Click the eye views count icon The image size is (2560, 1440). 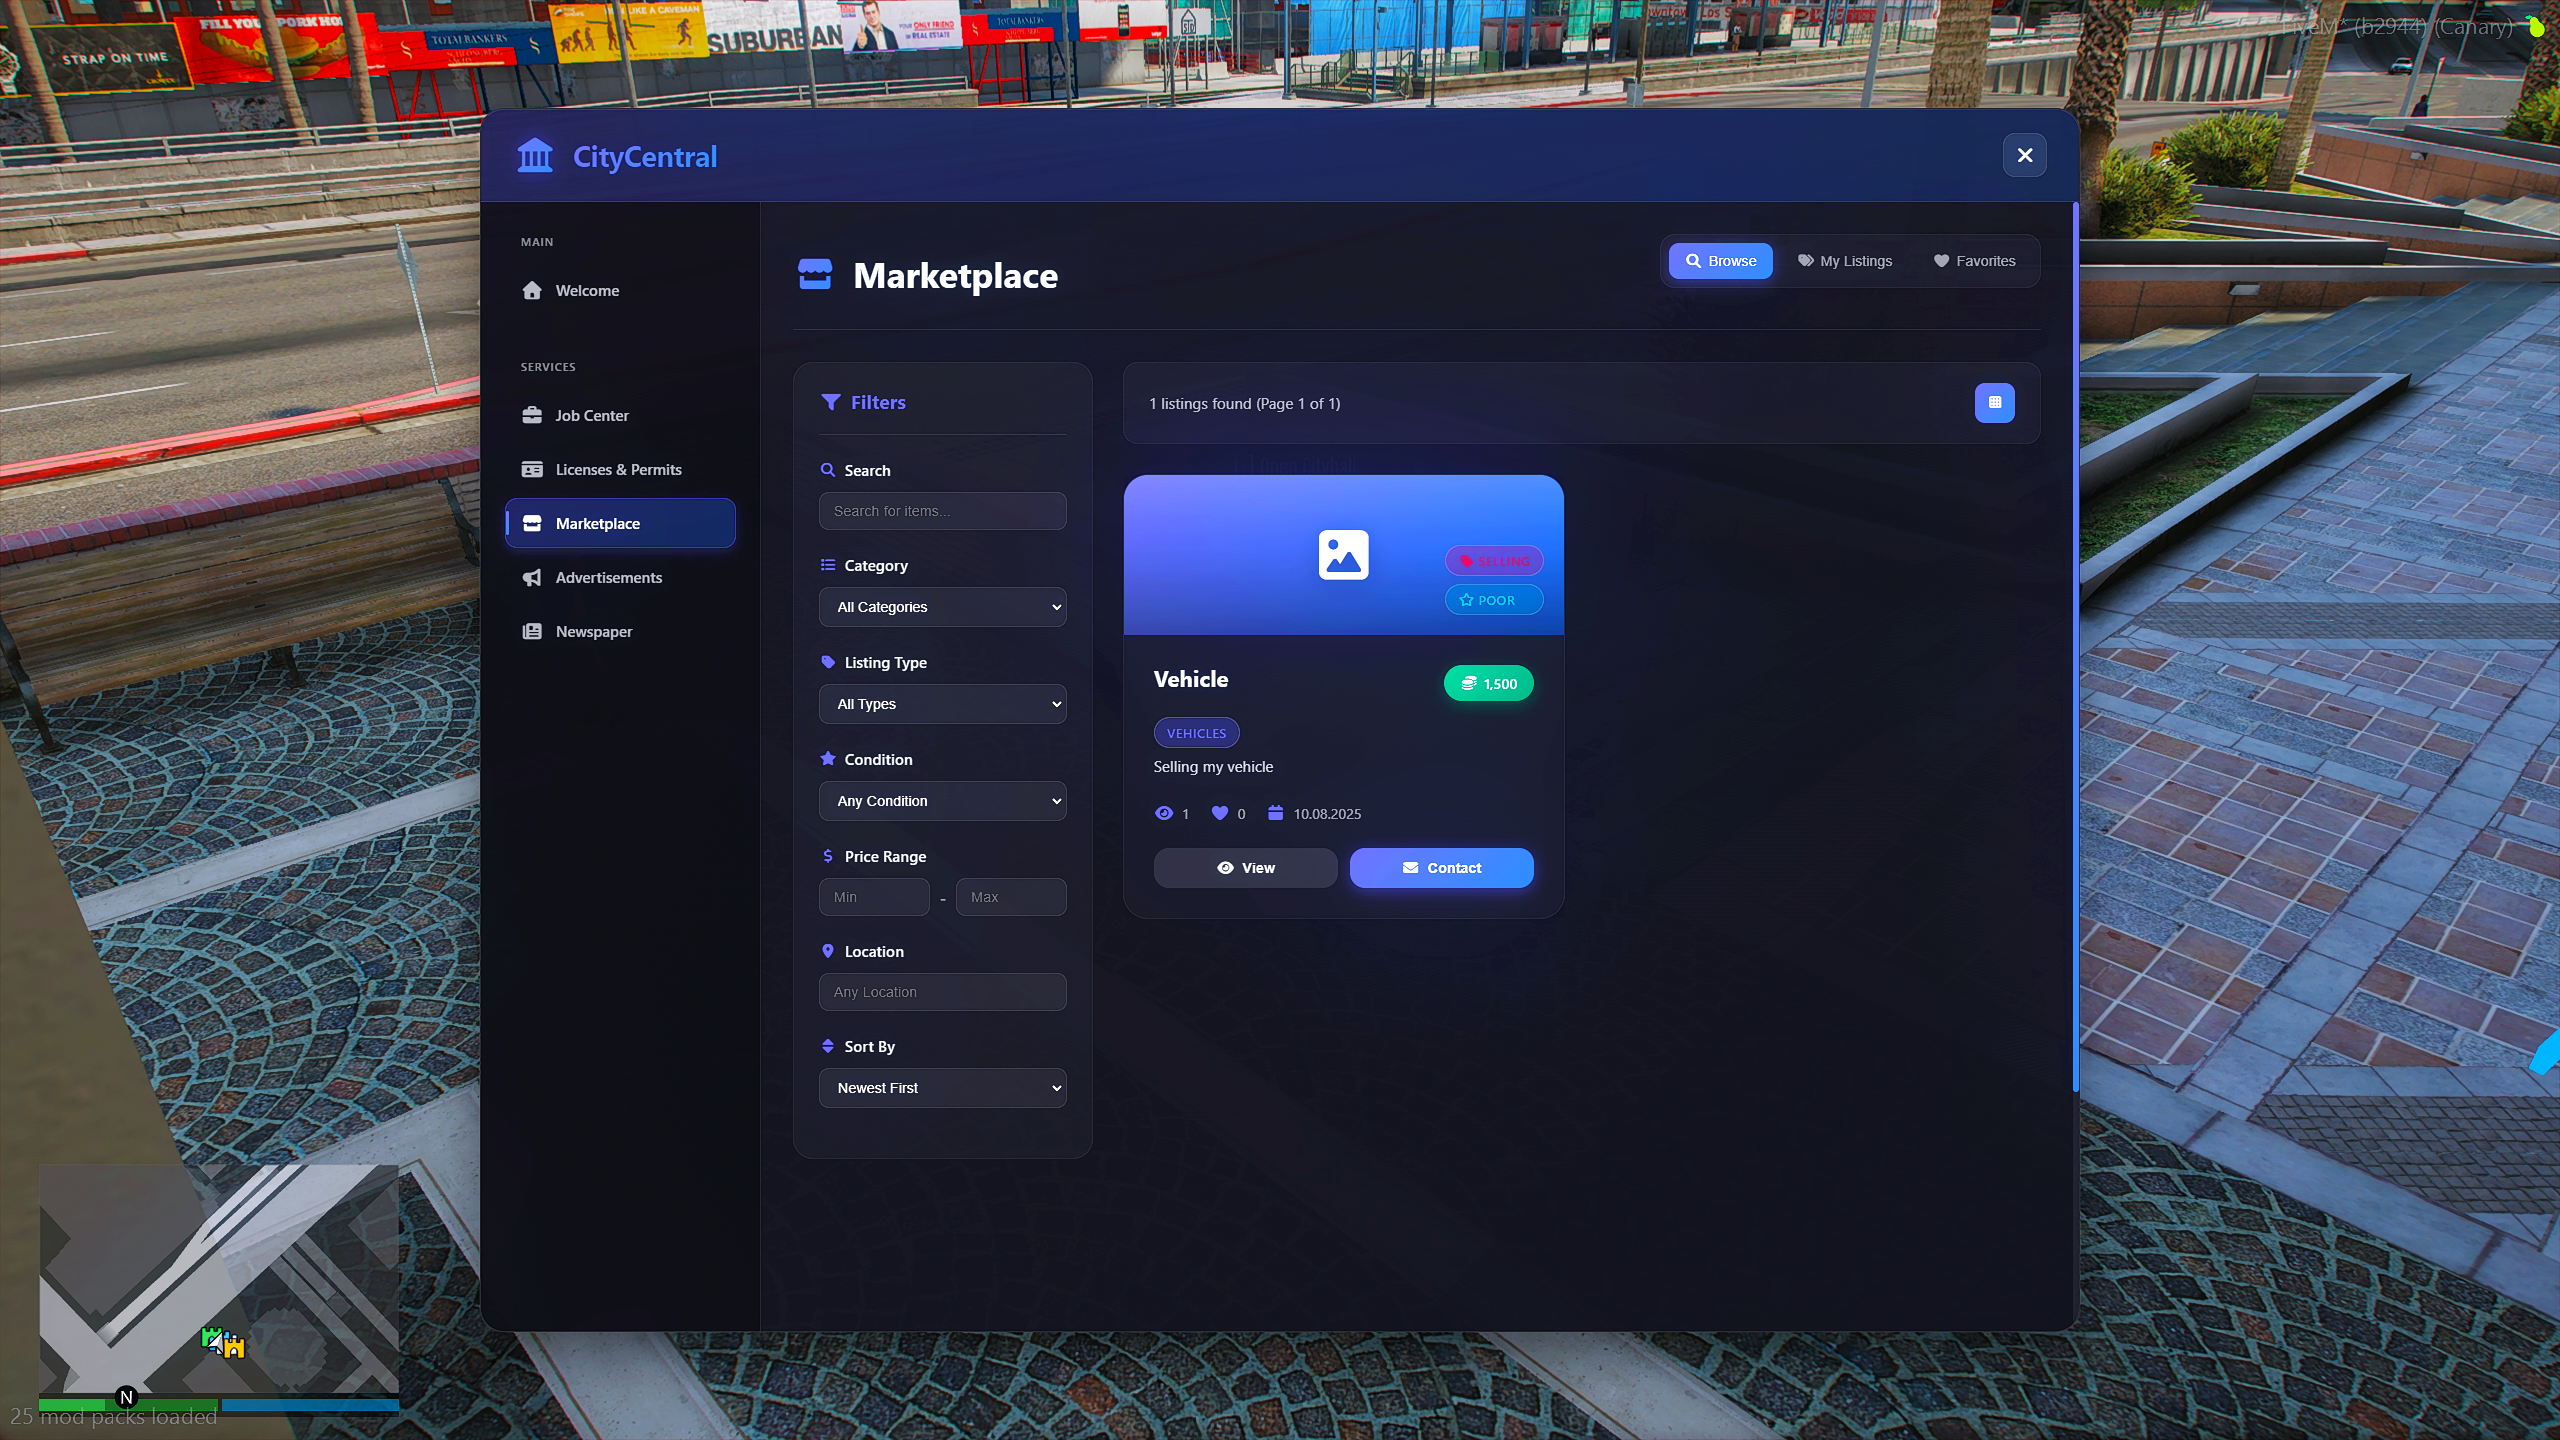tap(1163, 813)
